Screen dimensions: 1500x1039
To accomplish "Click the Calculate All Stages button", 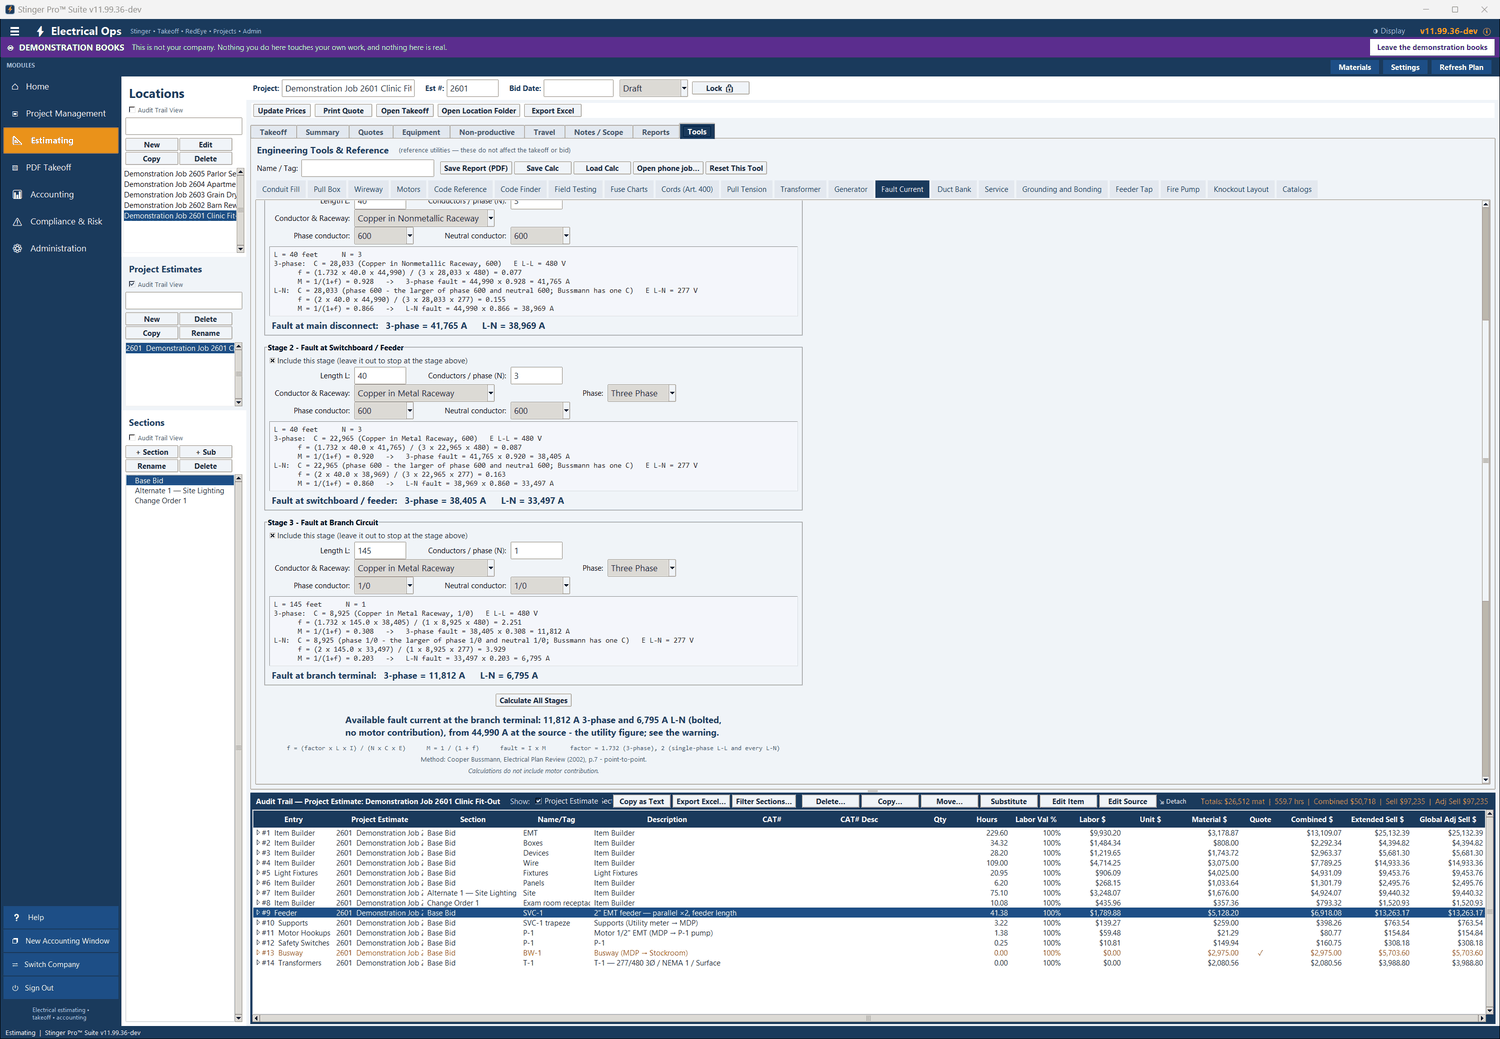I will coord(534,700).
